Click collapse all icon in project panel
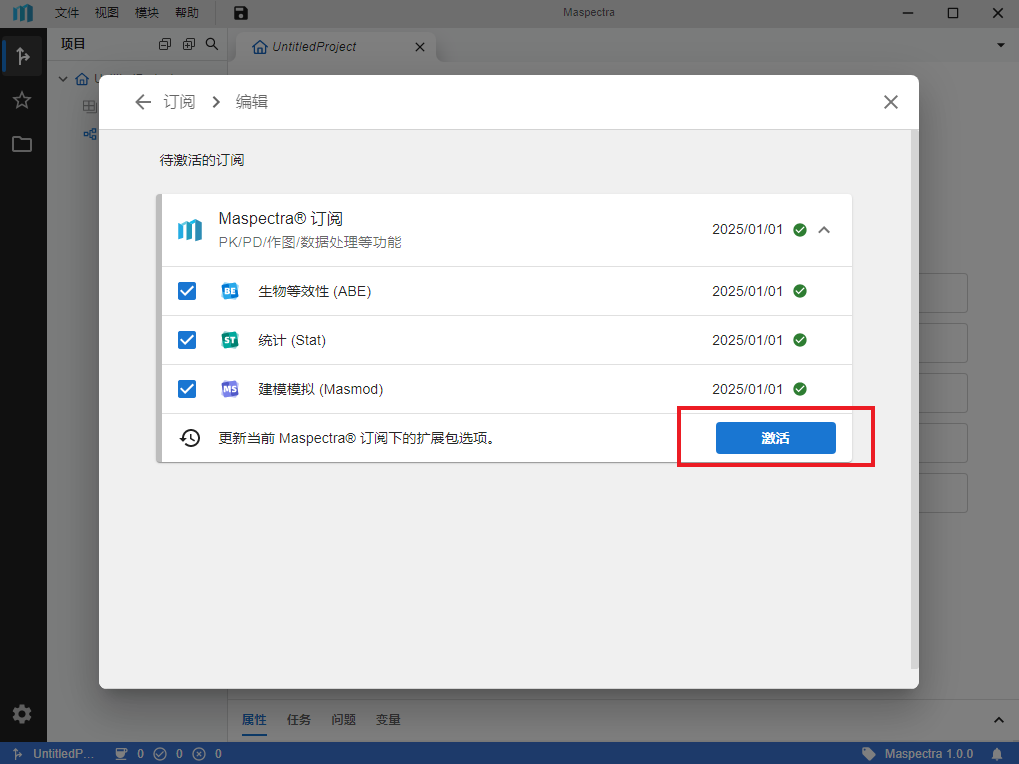This screenshot has width=1019, height=764. click(165, 44)
